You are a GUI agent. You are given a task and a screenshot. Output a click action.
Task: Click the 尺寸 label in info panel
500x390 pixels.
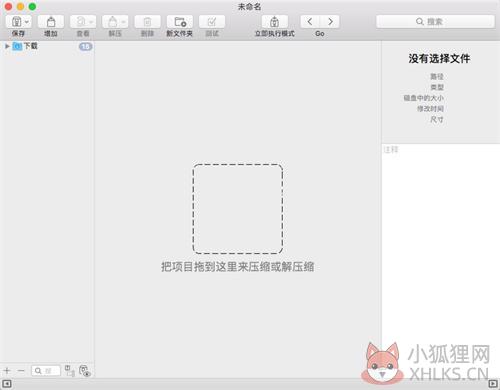(x=437, y=119)
